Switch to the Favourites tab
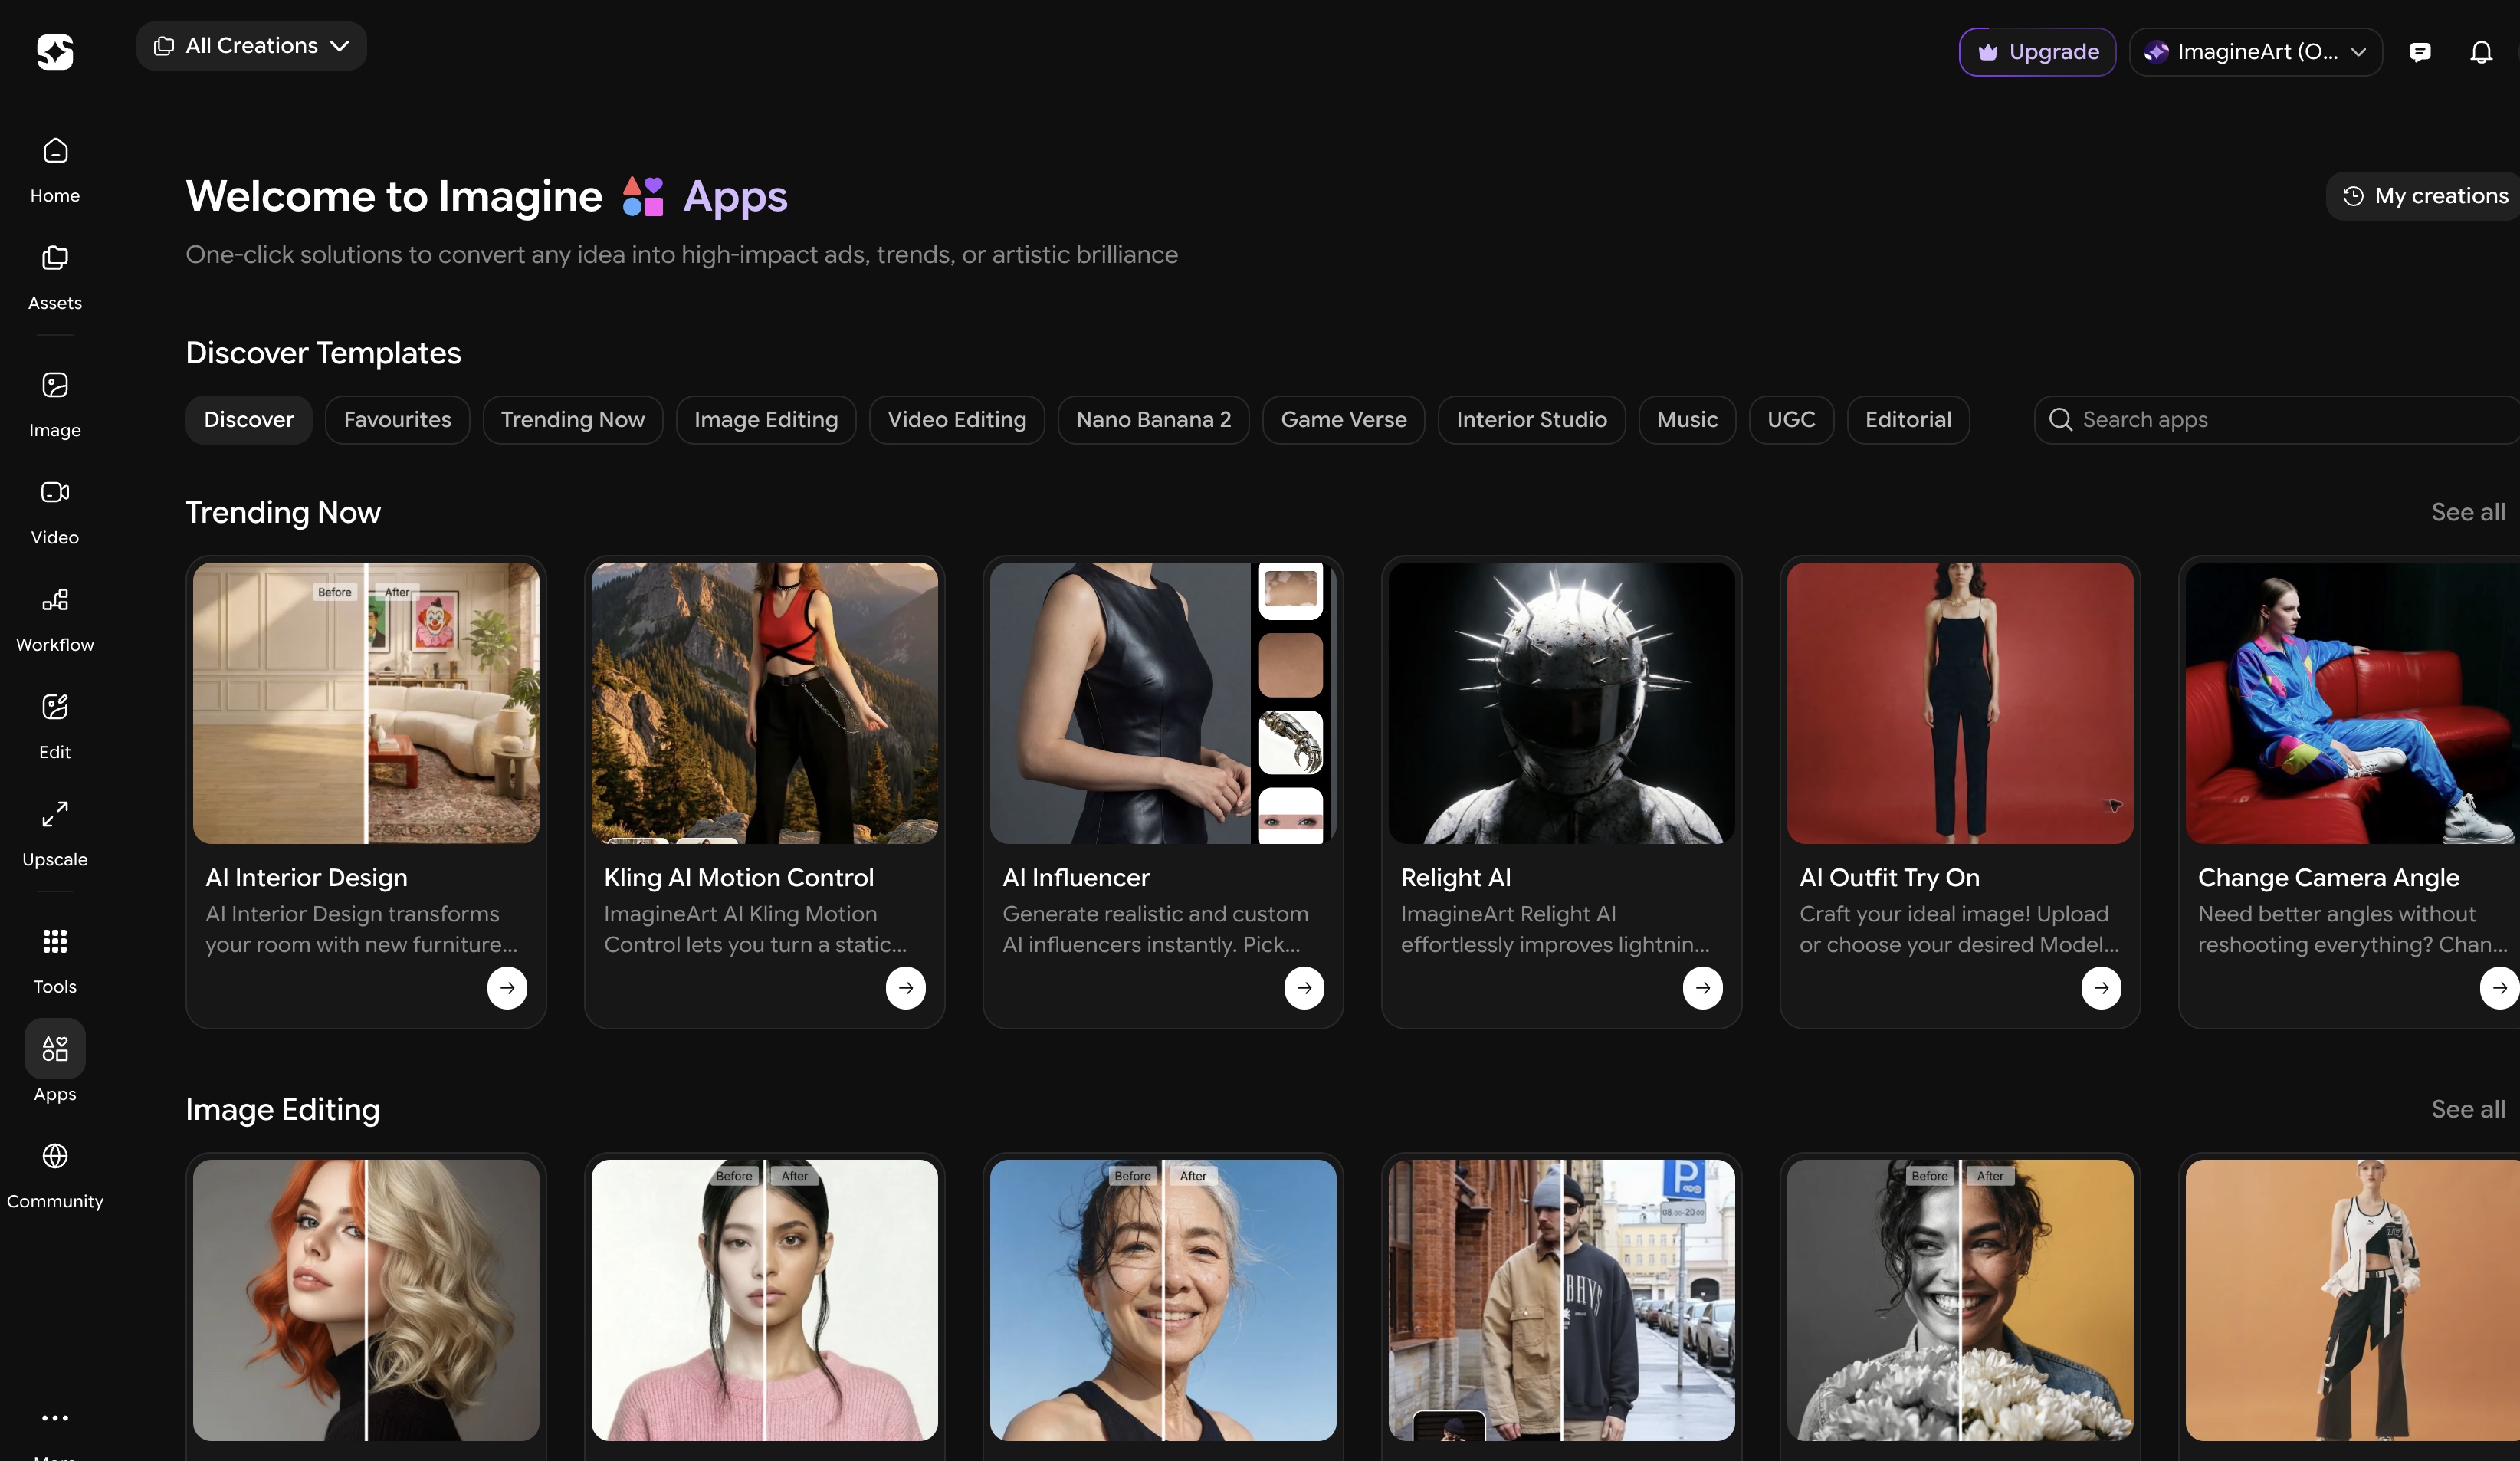This screenshot has height=1461, width=2520. coord(397,420)
